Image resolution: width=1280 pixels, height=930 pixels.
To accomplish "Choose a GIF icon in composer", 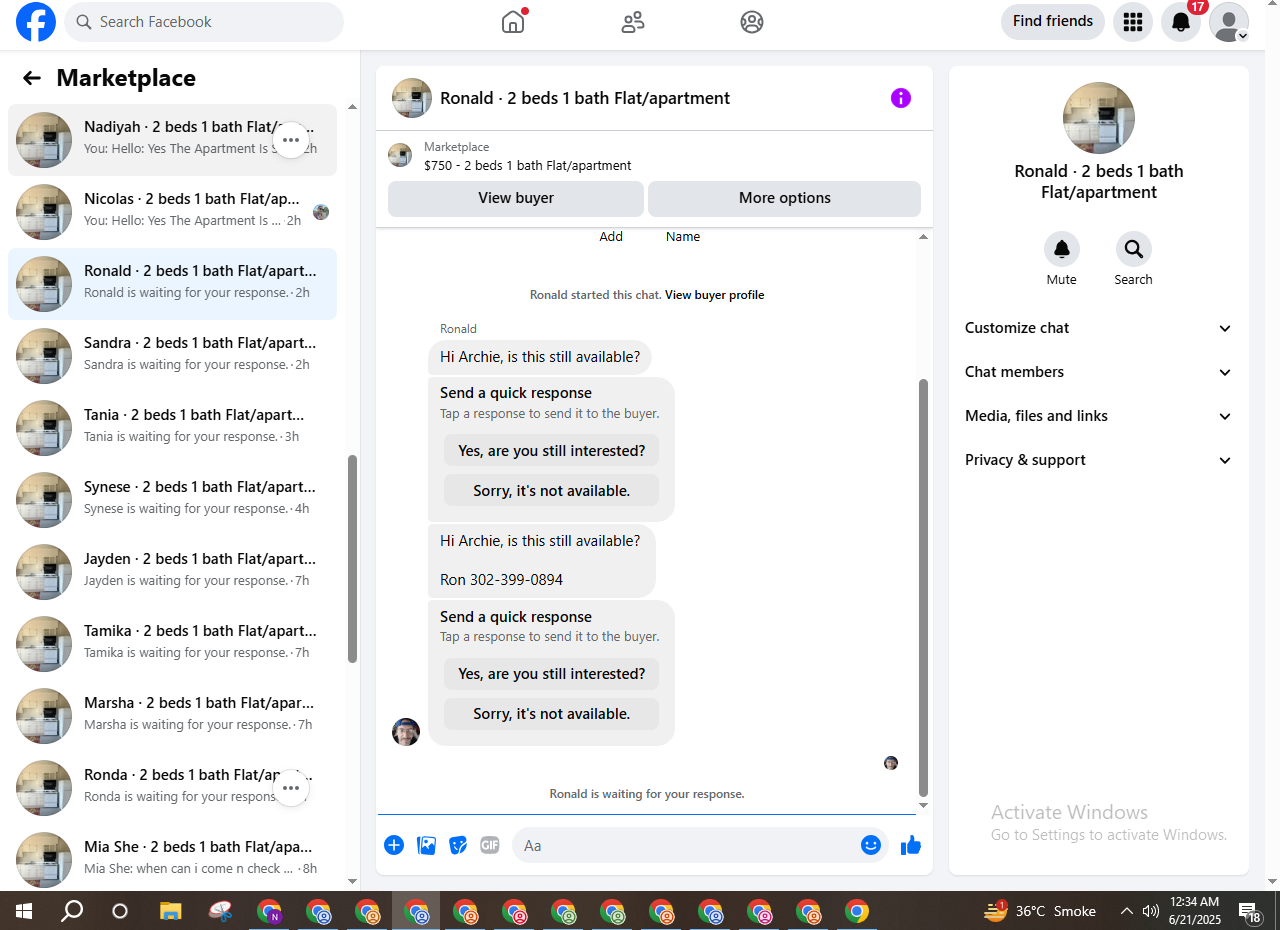I will tap(489, 846).
